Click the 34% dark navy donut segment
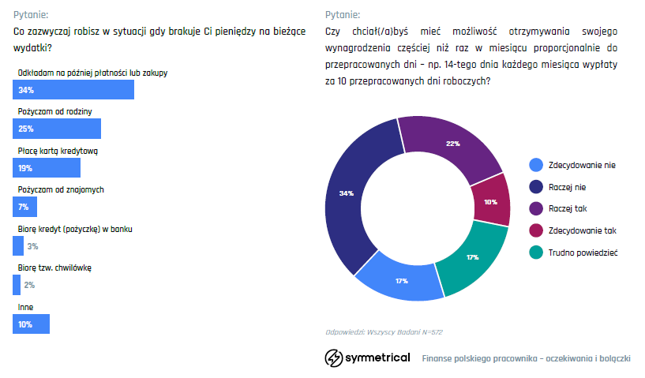Screen dimensions: 645x378 [346, 193]
